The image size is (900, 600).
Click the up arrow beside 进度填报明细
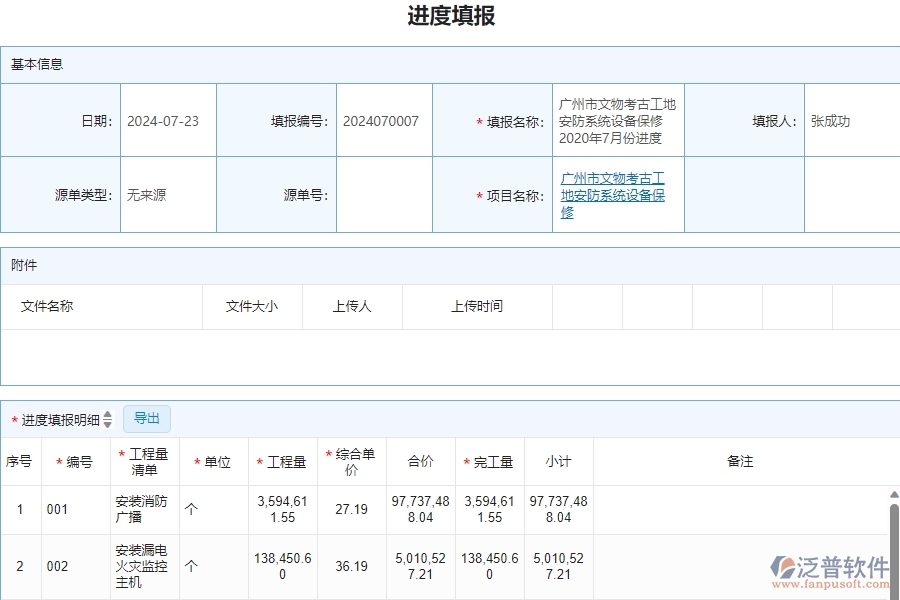(109, 415)
